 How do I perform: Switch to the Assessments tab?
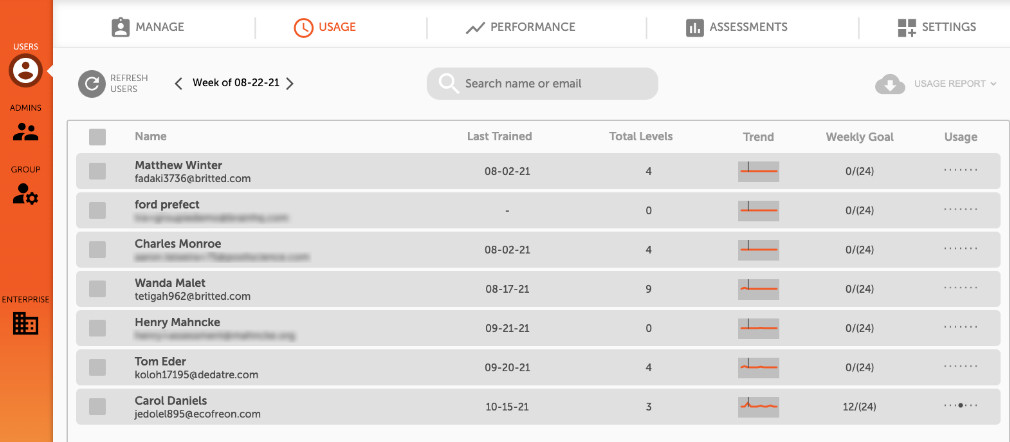[737, 27]
